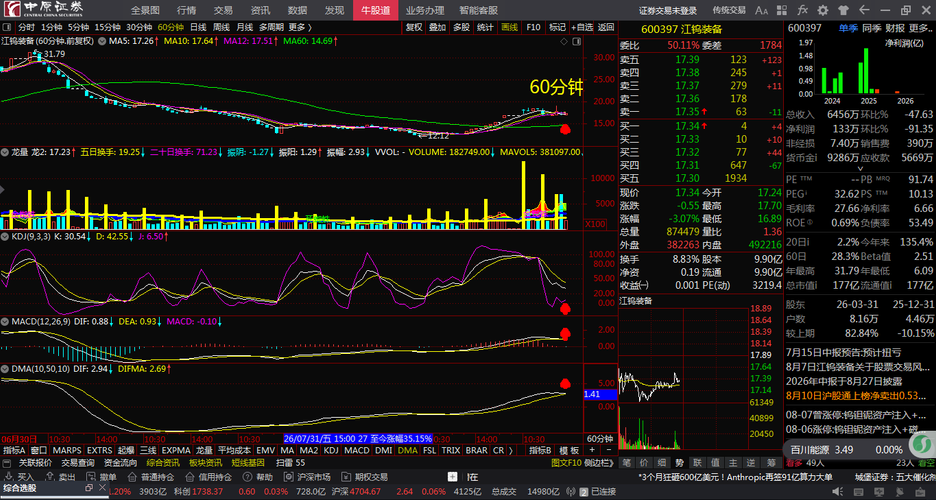The image size is (936, 500).
Task: Open the fx formula manager icon
Action: (x=802, y=10)
